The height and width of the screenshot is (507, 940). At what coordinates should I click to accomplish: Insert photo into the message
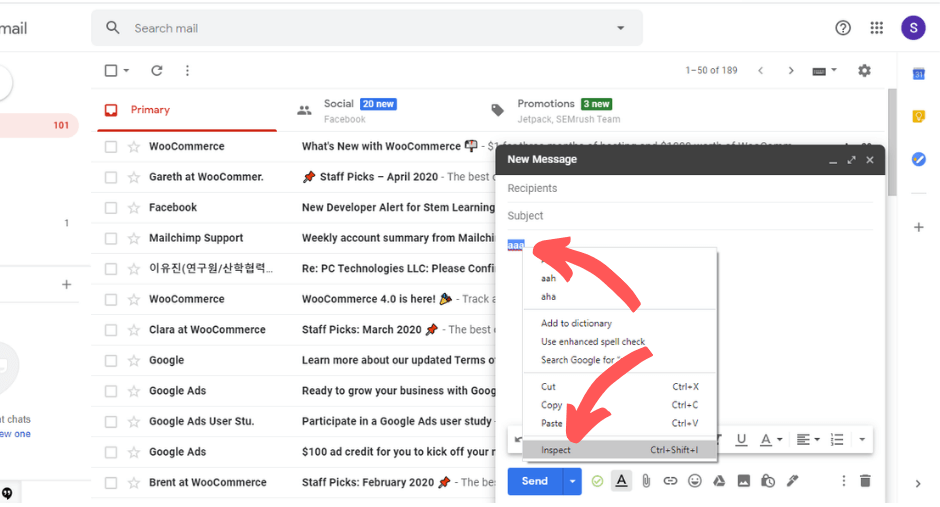coord(743,481)
